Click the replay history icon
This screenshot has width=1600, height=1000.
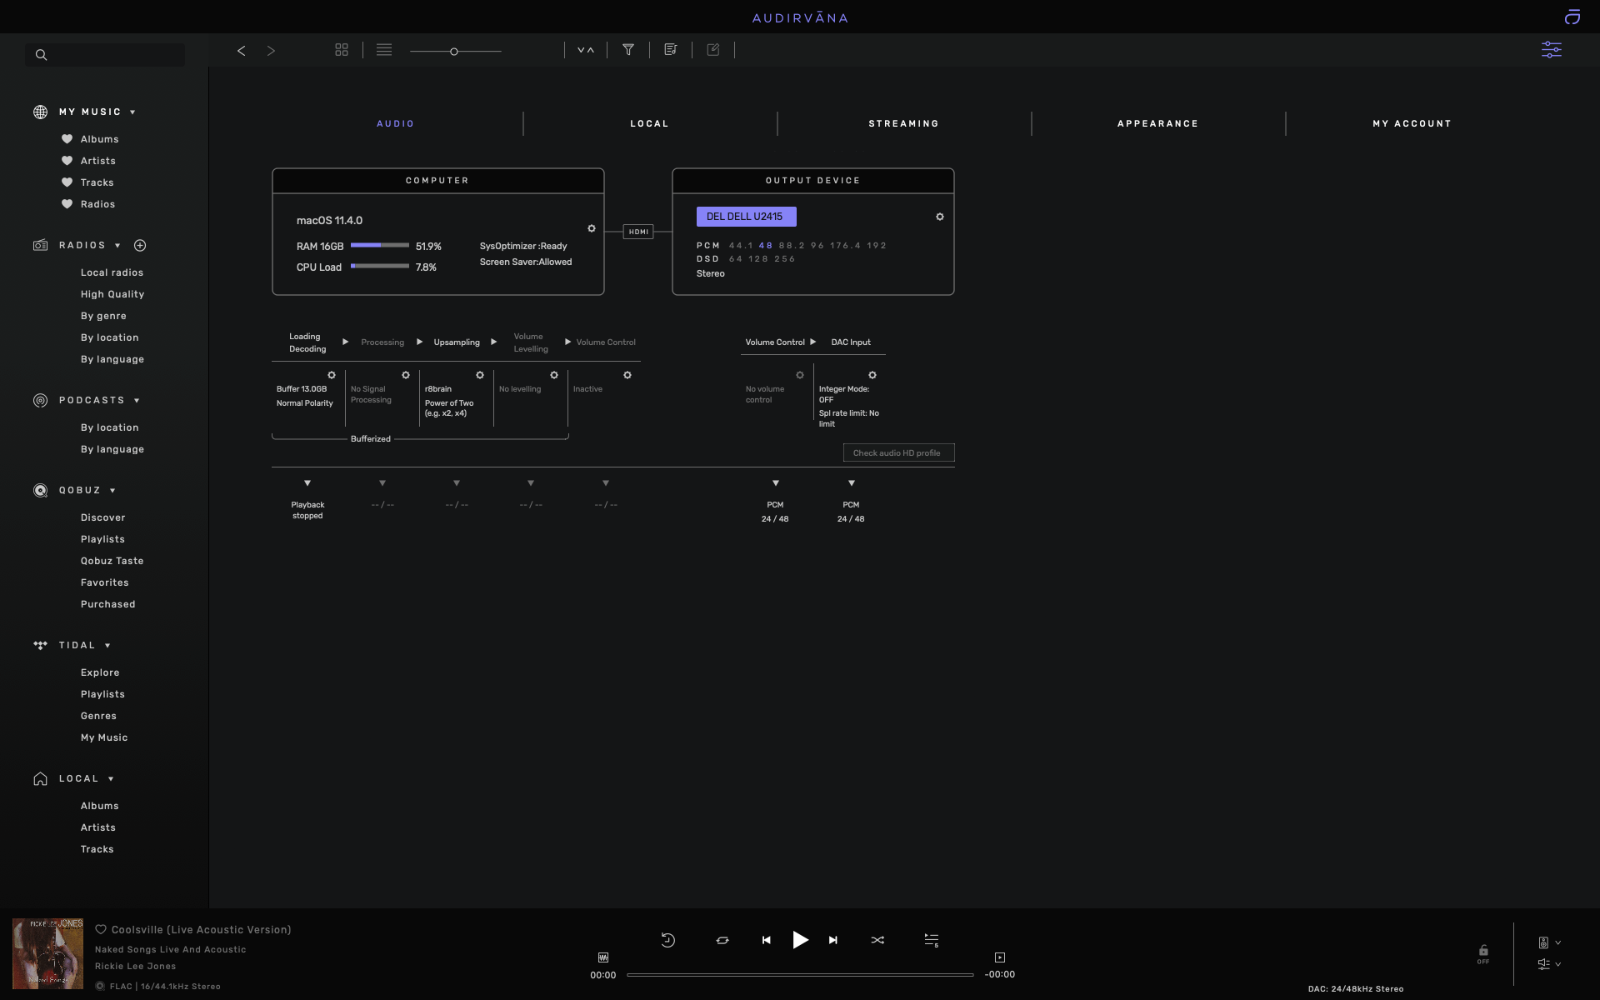[668, 940]
